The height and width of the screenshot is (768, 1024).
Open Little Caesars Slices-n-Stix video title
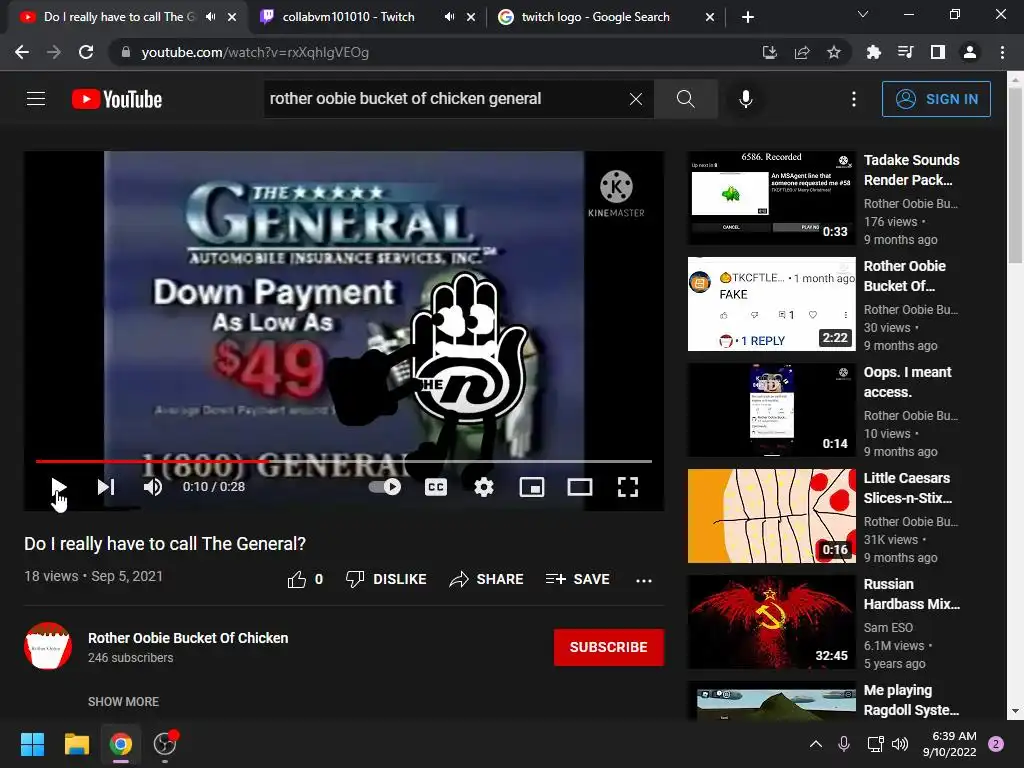(x=908, y=488)
